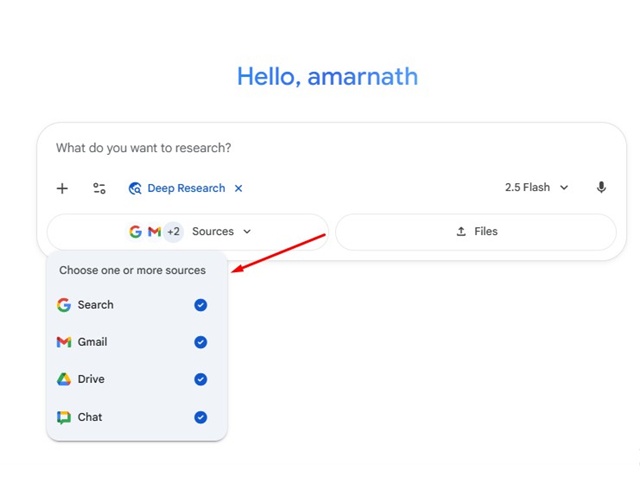640x483 pixels.
Task: Open the 2.5 Flash model dropdown
Action: coord(537,188)
